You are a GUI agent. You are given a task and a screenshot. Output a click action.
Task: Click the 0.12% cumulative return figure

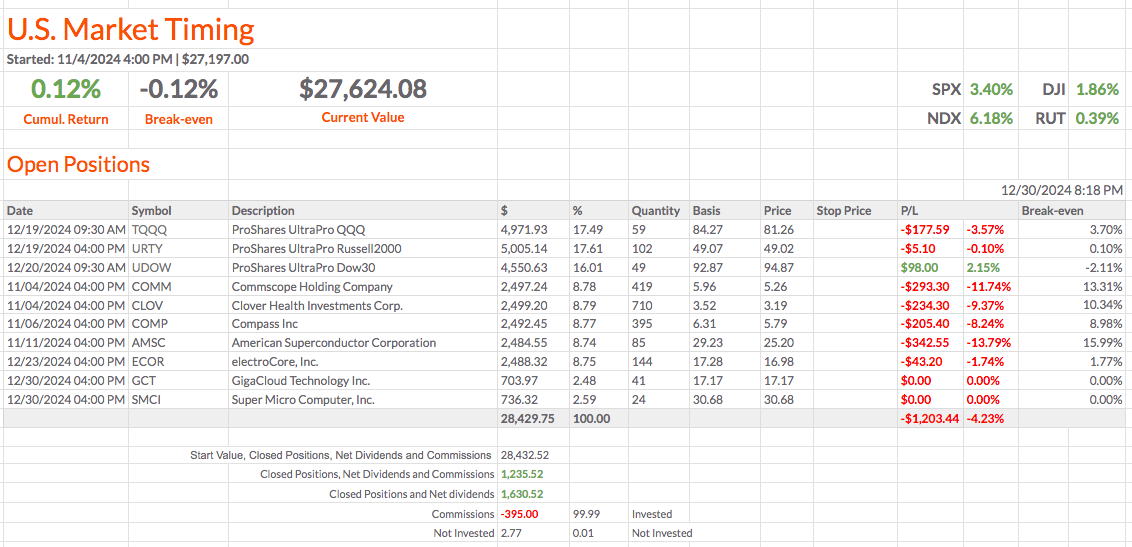click(66, 90)
